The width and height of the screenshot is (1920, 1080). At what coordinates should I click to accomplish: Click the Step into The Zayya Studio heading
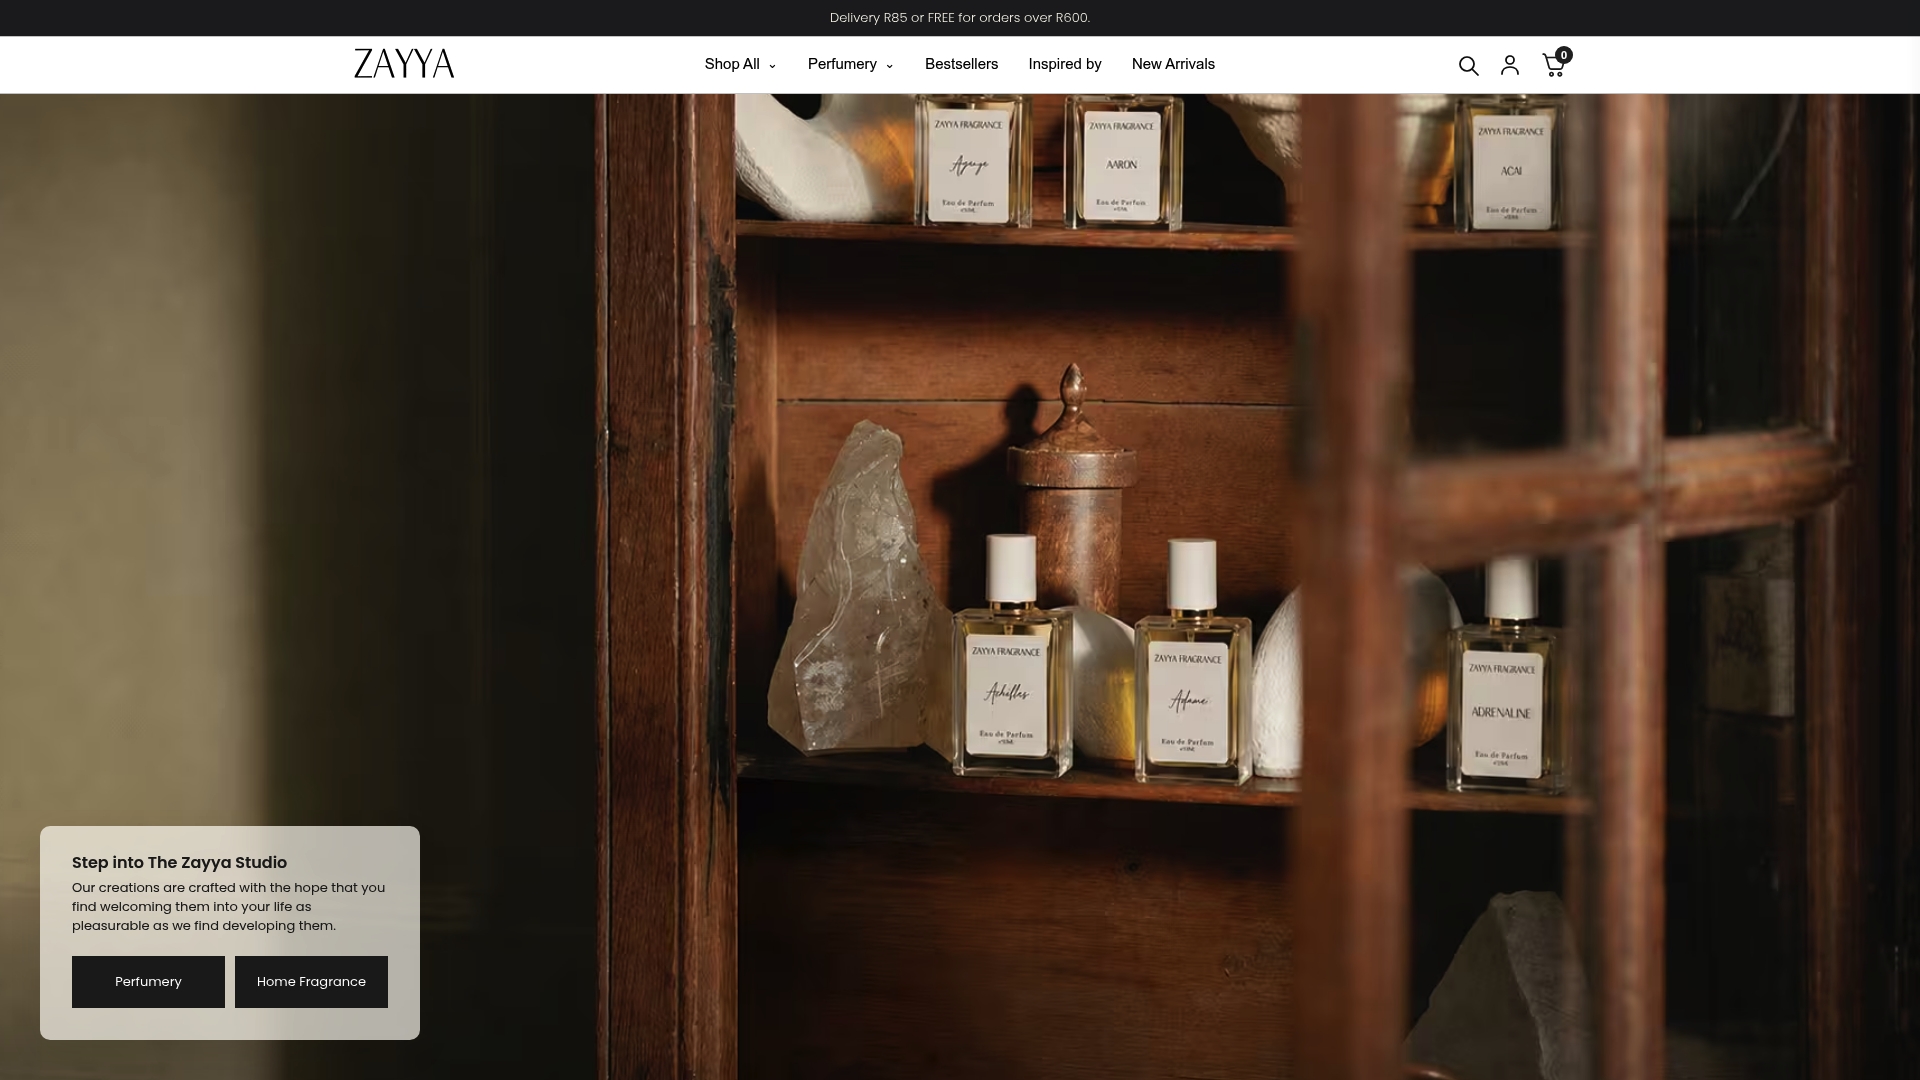179,862
